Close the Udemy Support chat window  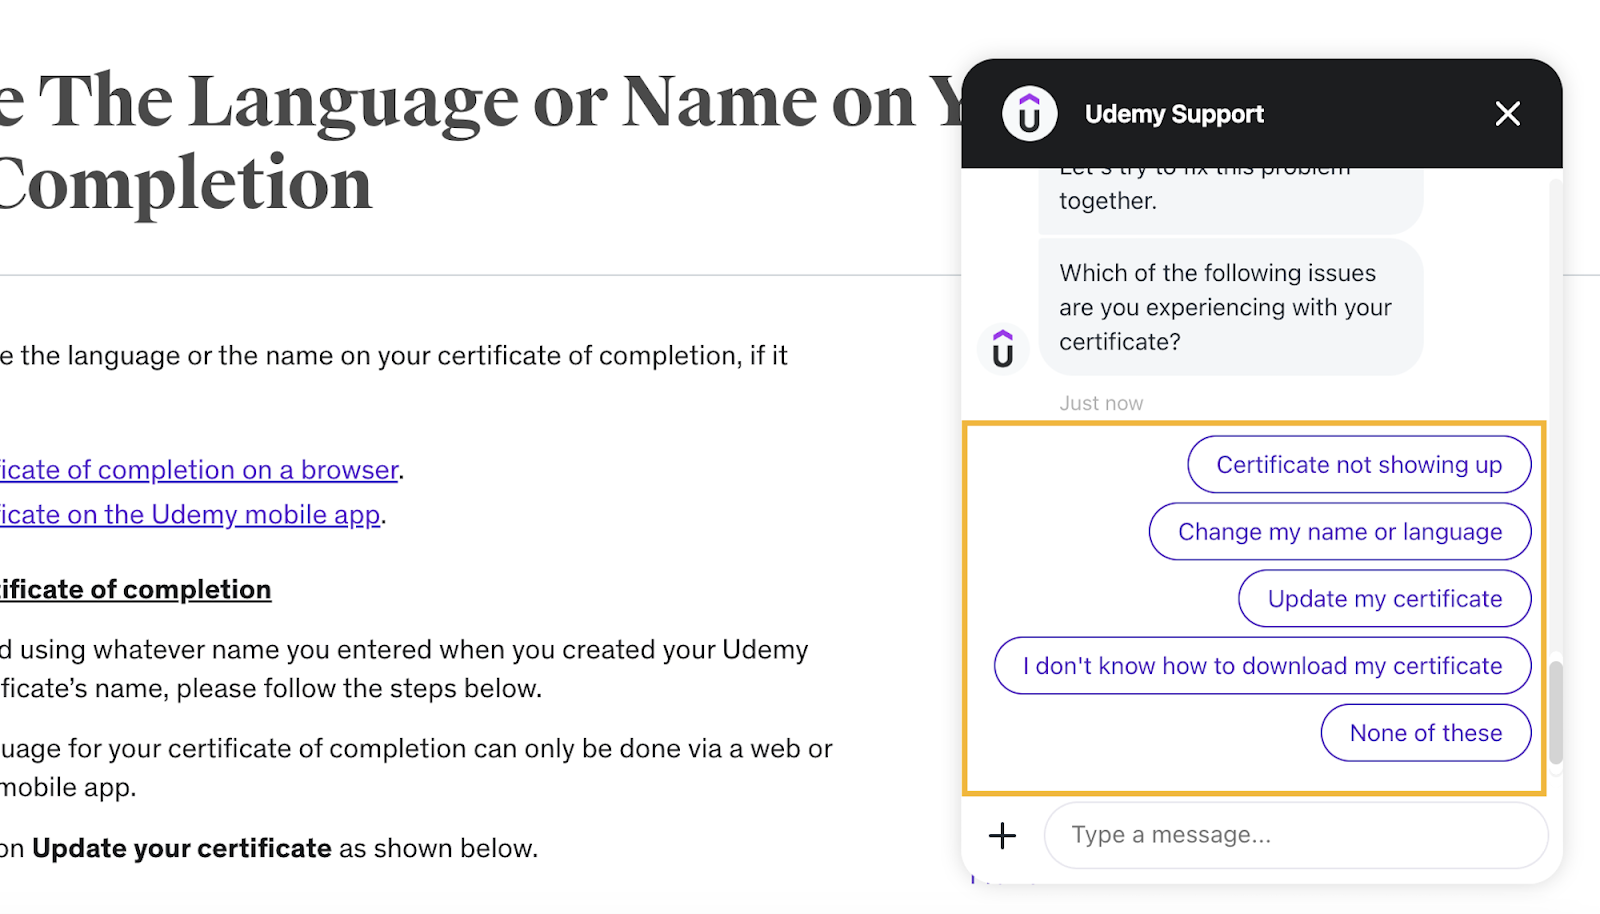[1507, 114]
